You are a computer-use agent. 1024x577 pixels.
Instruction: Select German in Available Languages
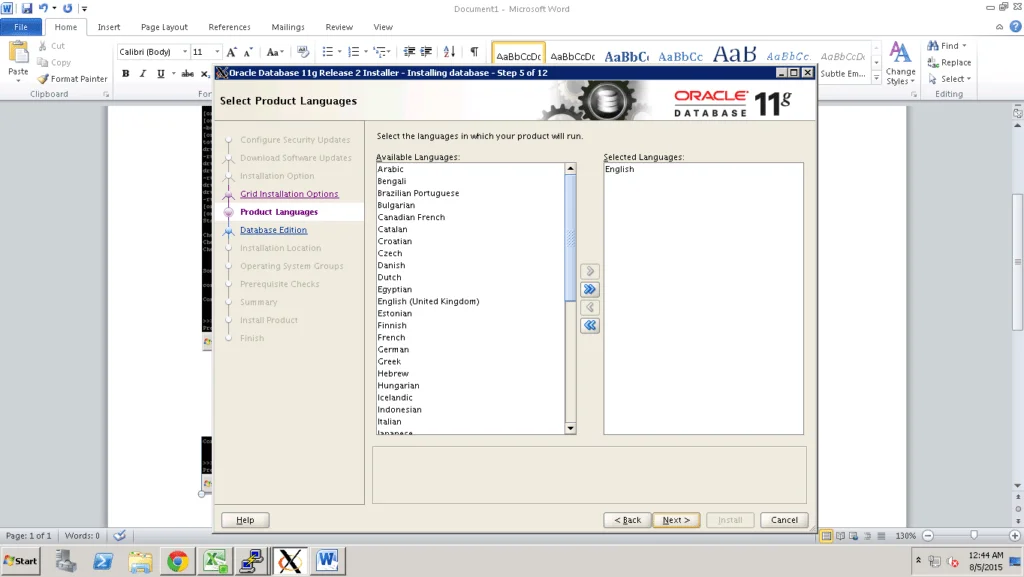coord(393,349)
